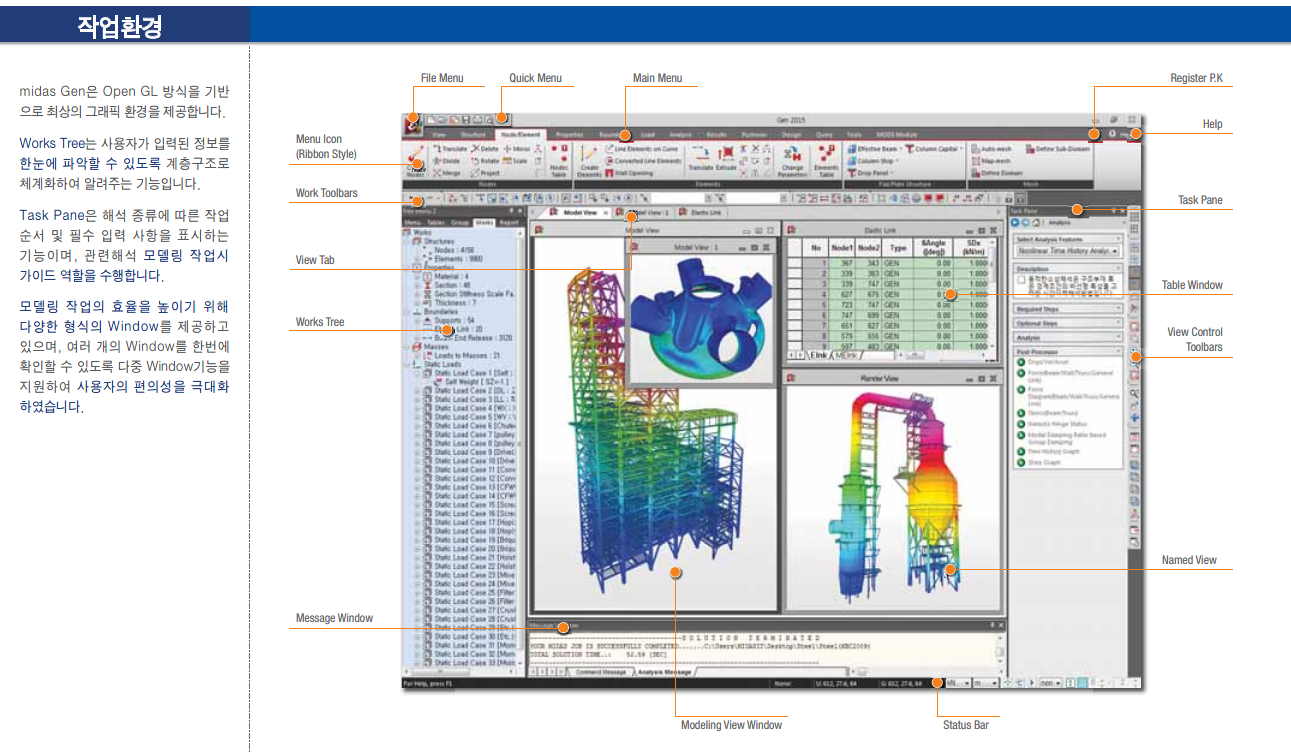Click the Change Parameters ribbon icon
The image size is (1291, 752).
click(x=792, y=161)
